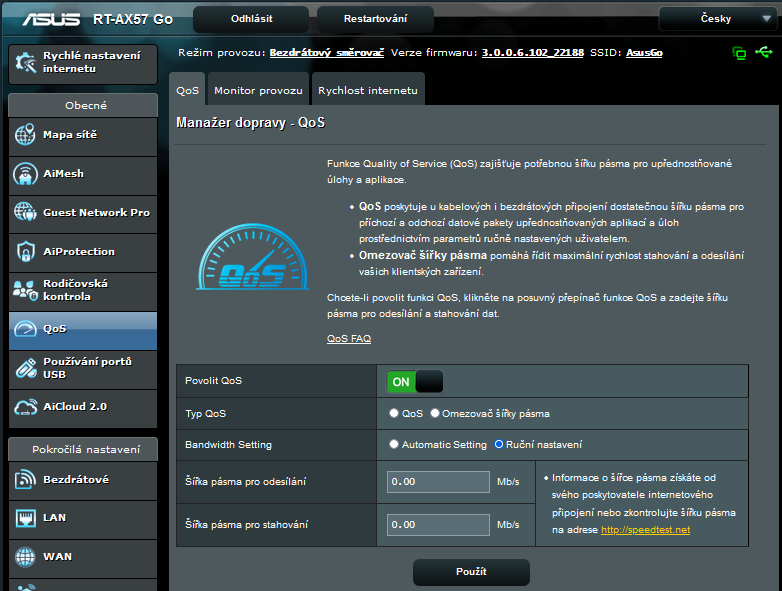Open the Mapa sítě globe icon
The width and height of the screenshot is (782, 591).
point(26,135)
